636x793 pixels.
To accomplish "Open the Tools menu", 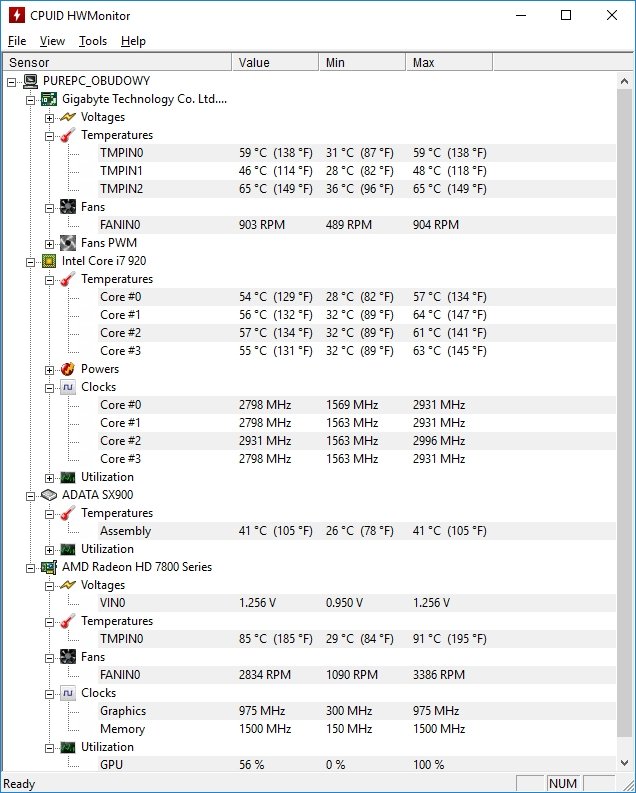I will point(93,41).
